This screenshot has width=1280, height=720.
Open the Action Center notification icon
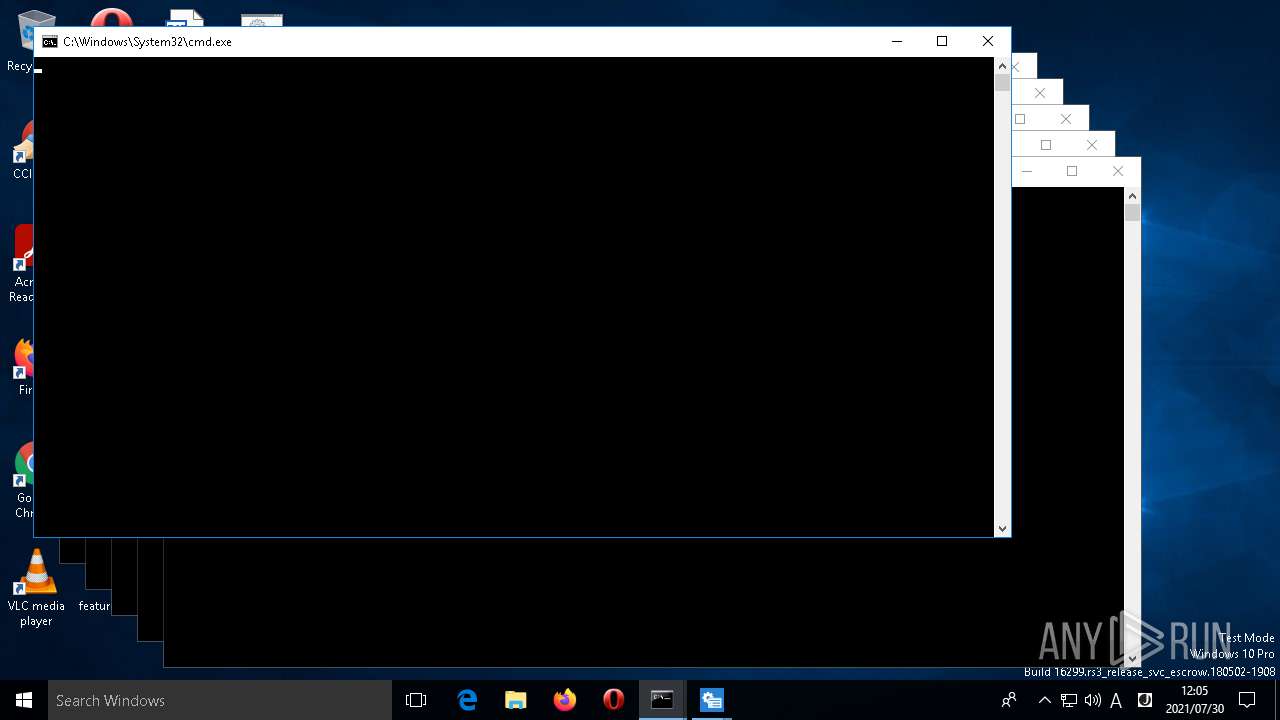pyautogui.click(x=1247, y=700)
